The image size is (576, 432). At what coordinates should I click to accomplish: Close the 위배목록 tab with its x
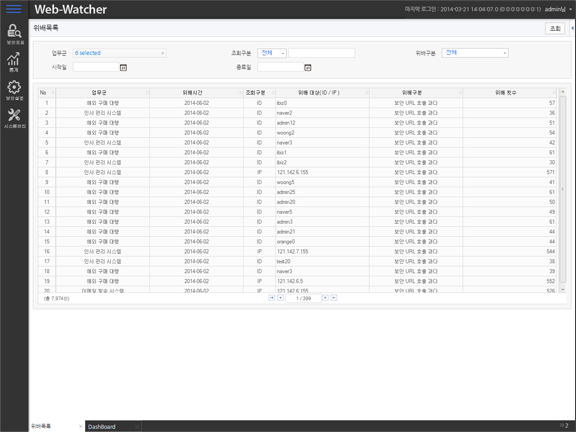coord(80,426)
